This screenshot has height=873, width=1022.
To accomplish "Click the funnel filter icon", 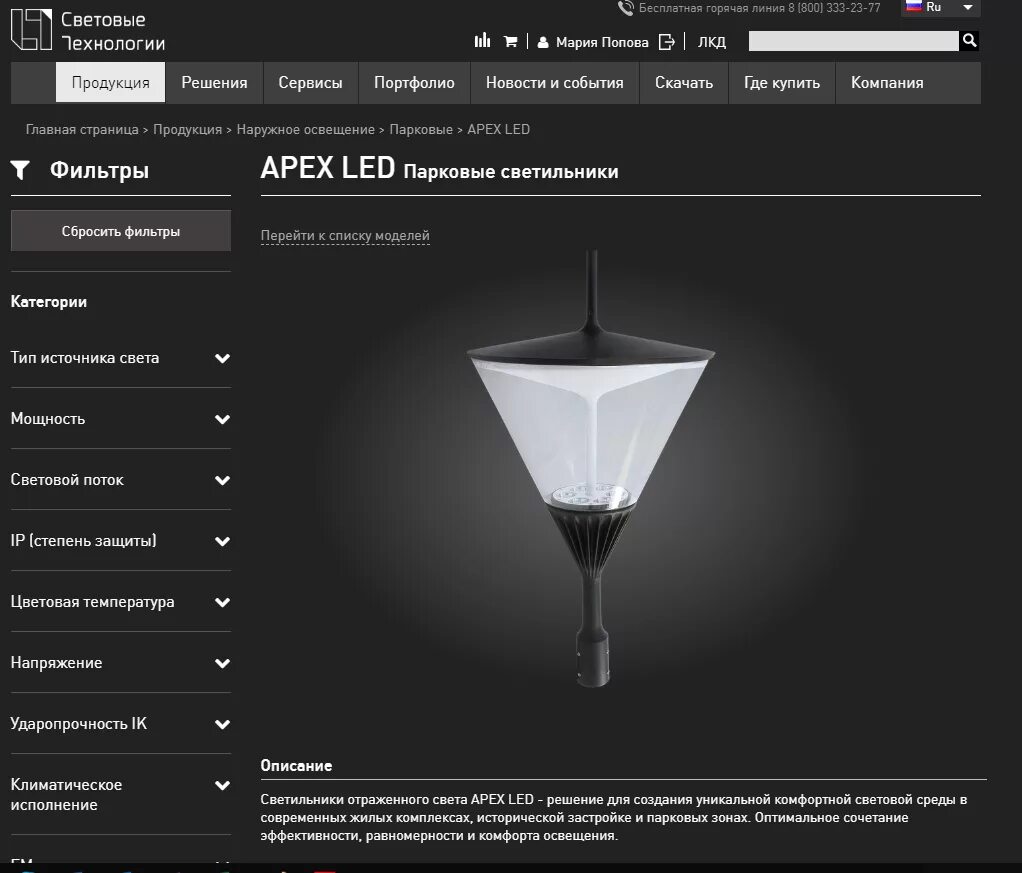I will [20, 170].
